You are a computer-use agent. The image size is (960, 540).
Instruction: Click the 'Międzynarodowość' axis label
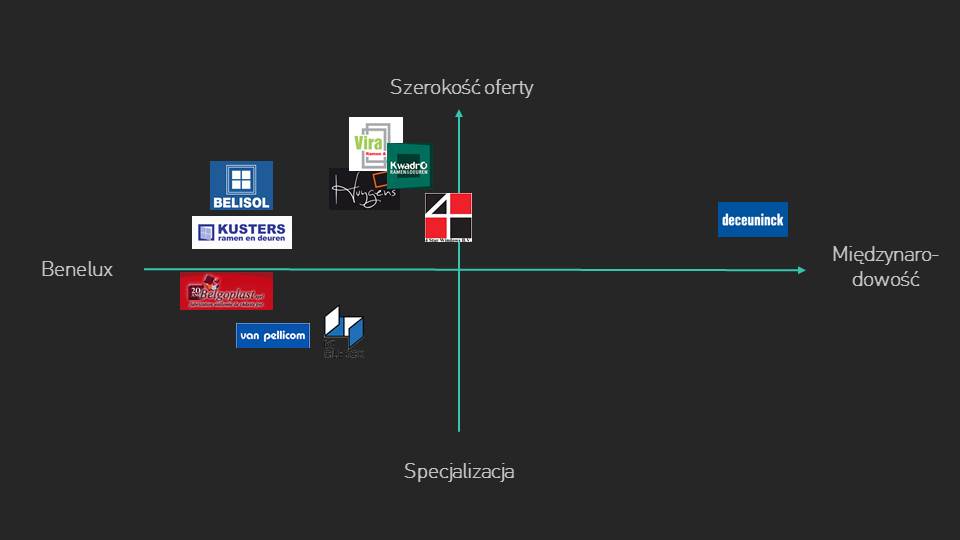pos(885,266)
